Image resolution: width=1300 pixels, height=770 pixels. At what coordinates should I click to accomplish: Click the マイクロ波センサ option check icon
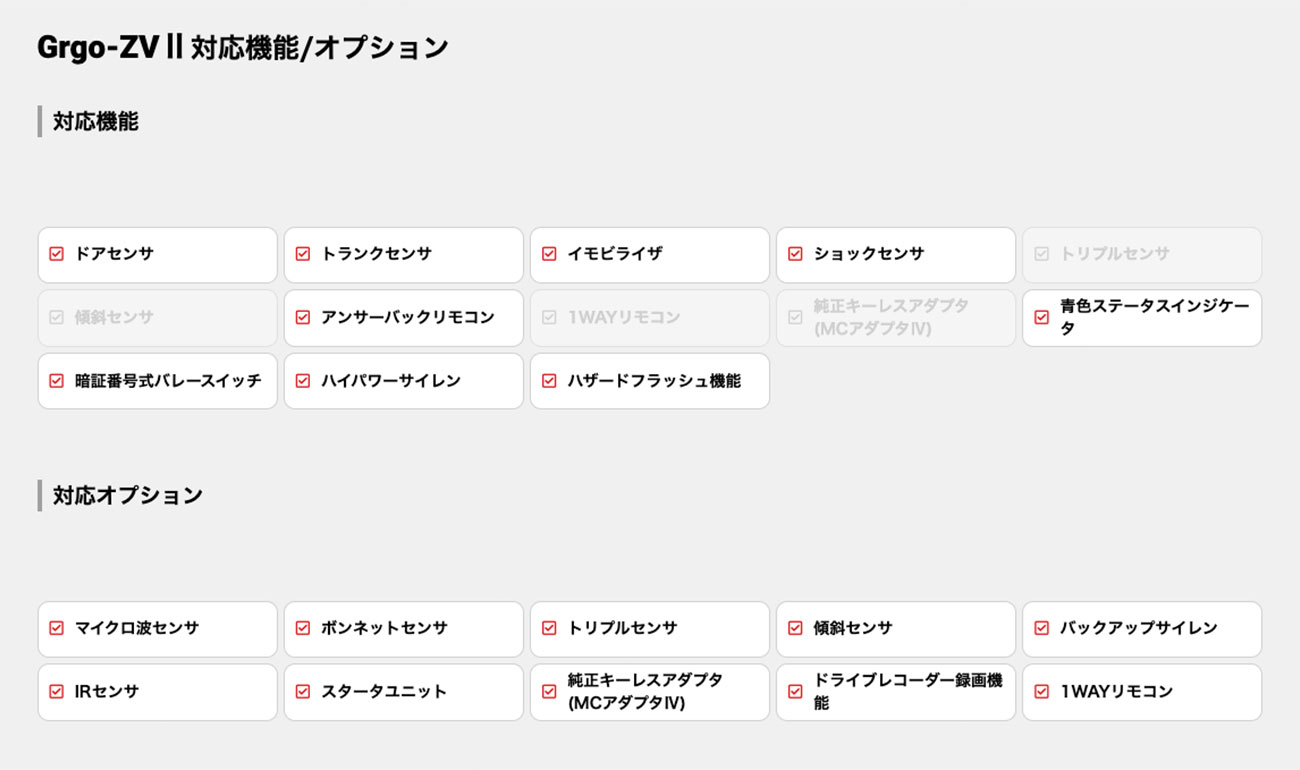click(x=56, y=628)
